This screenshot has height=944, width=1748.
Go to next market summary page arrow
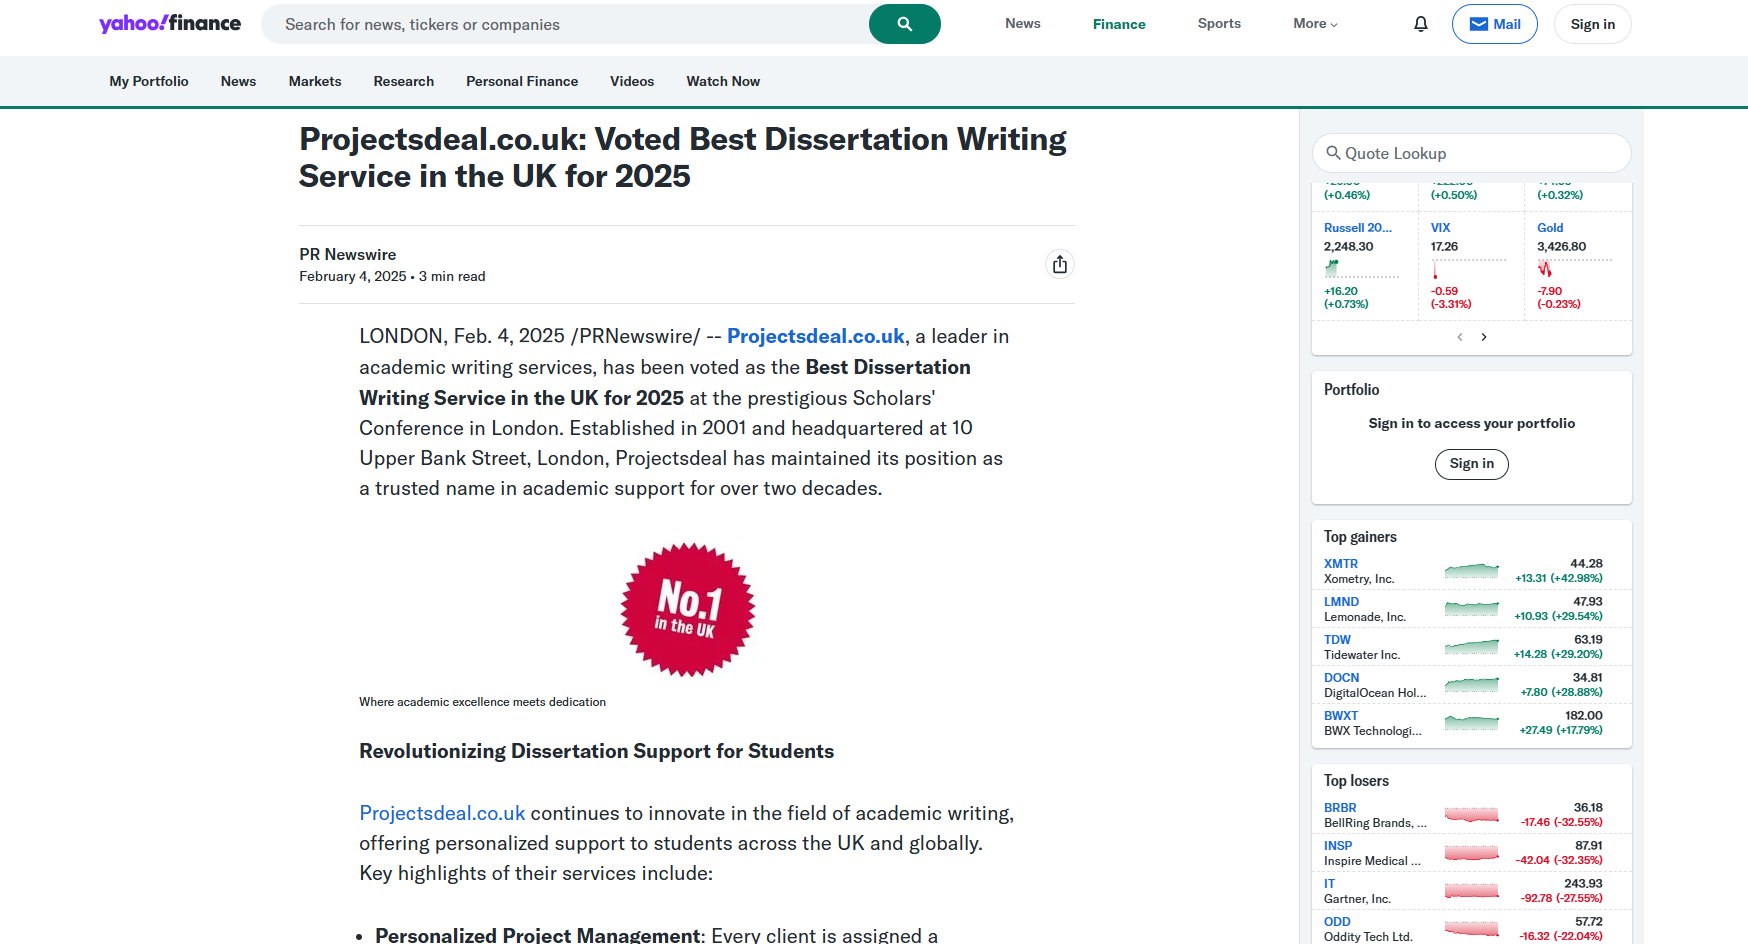[x=1484, y=337]
